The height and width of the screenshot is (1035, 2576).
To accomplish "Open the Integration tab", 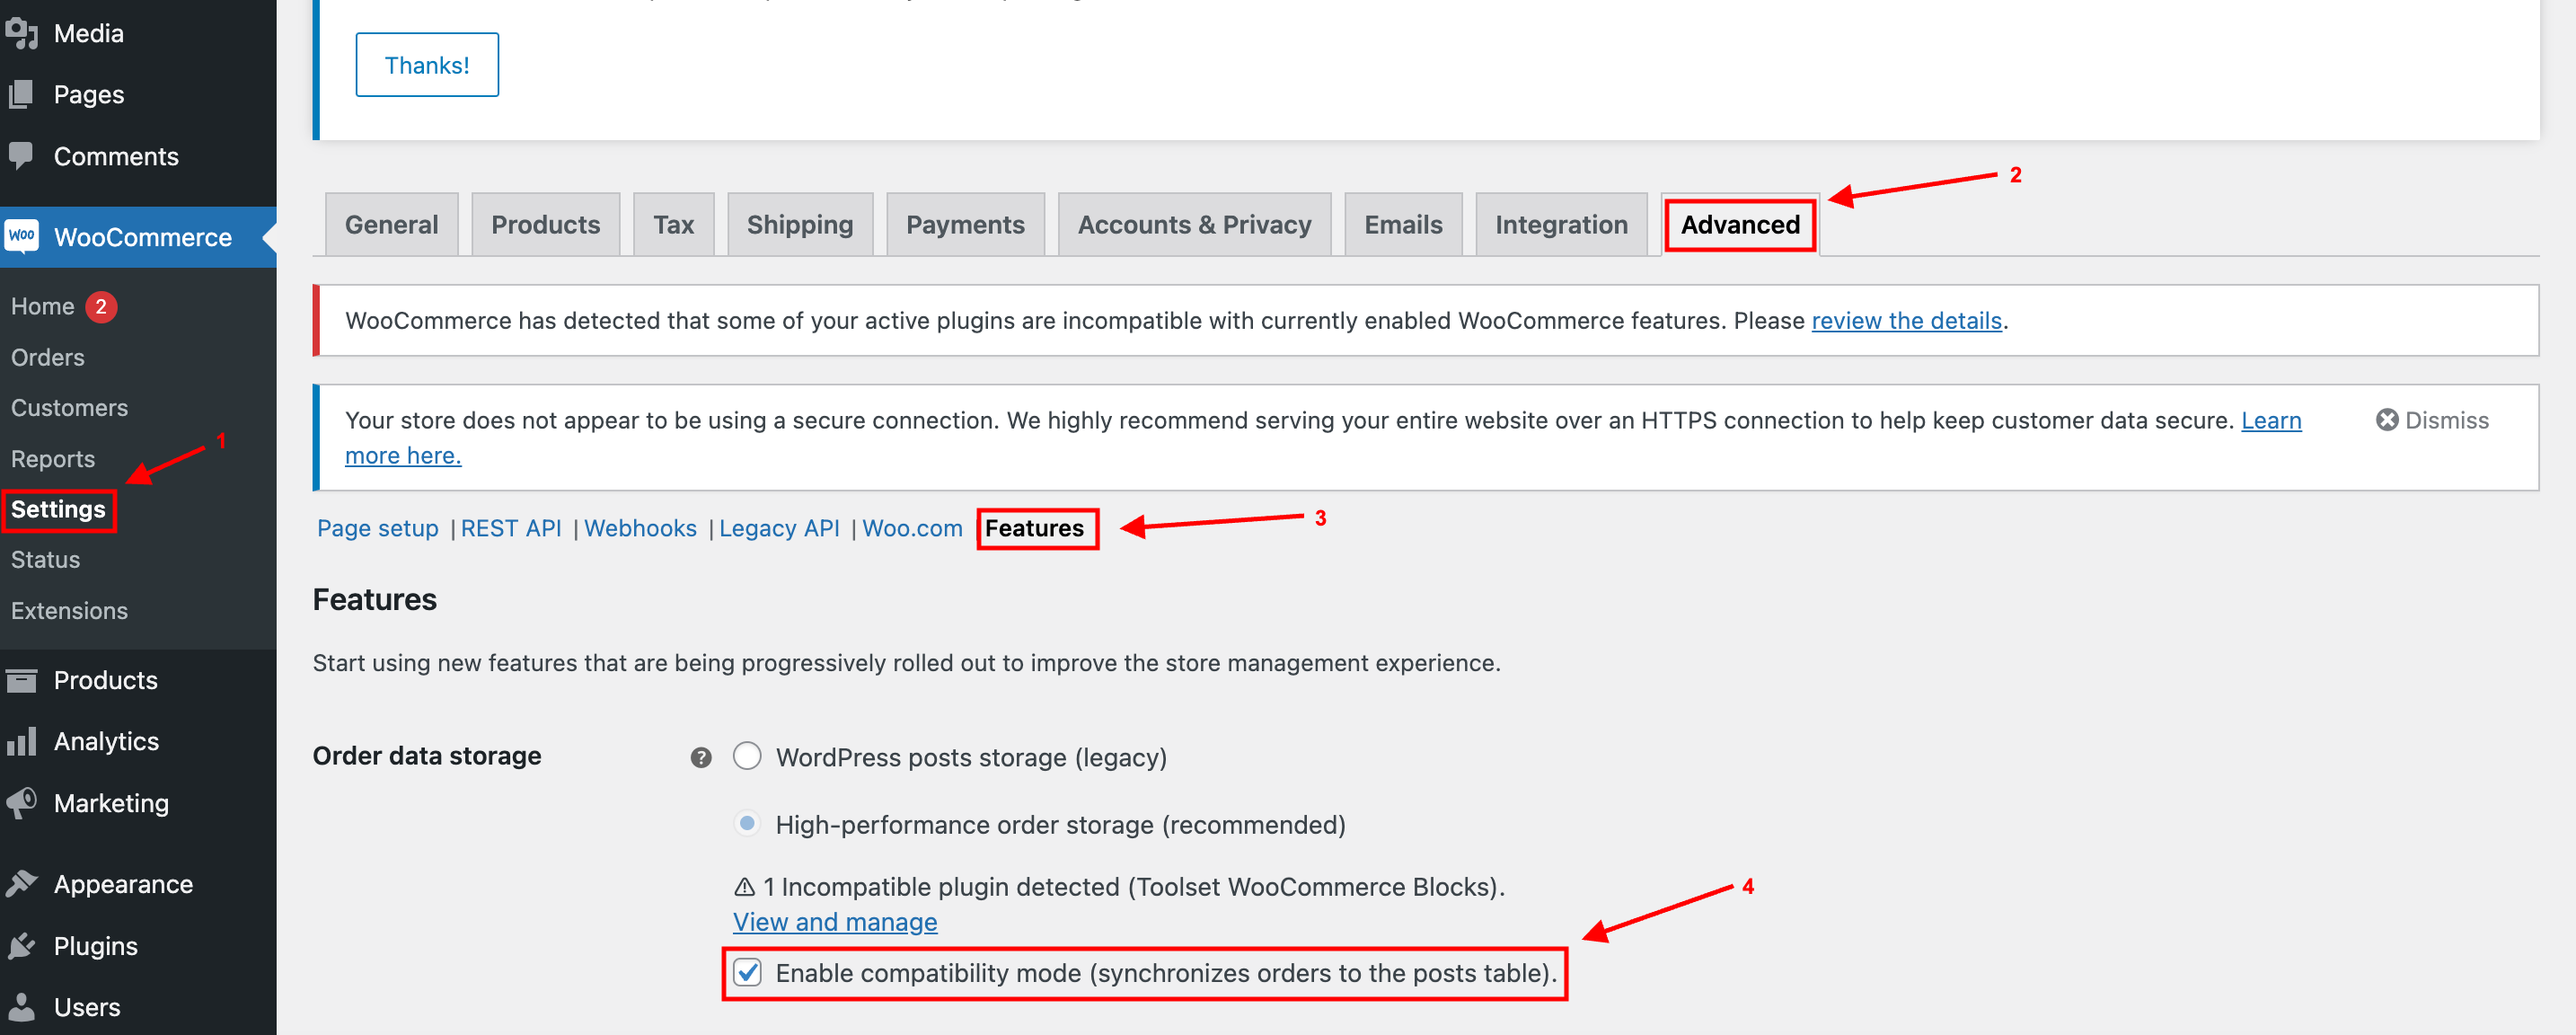I will 1561,224.
